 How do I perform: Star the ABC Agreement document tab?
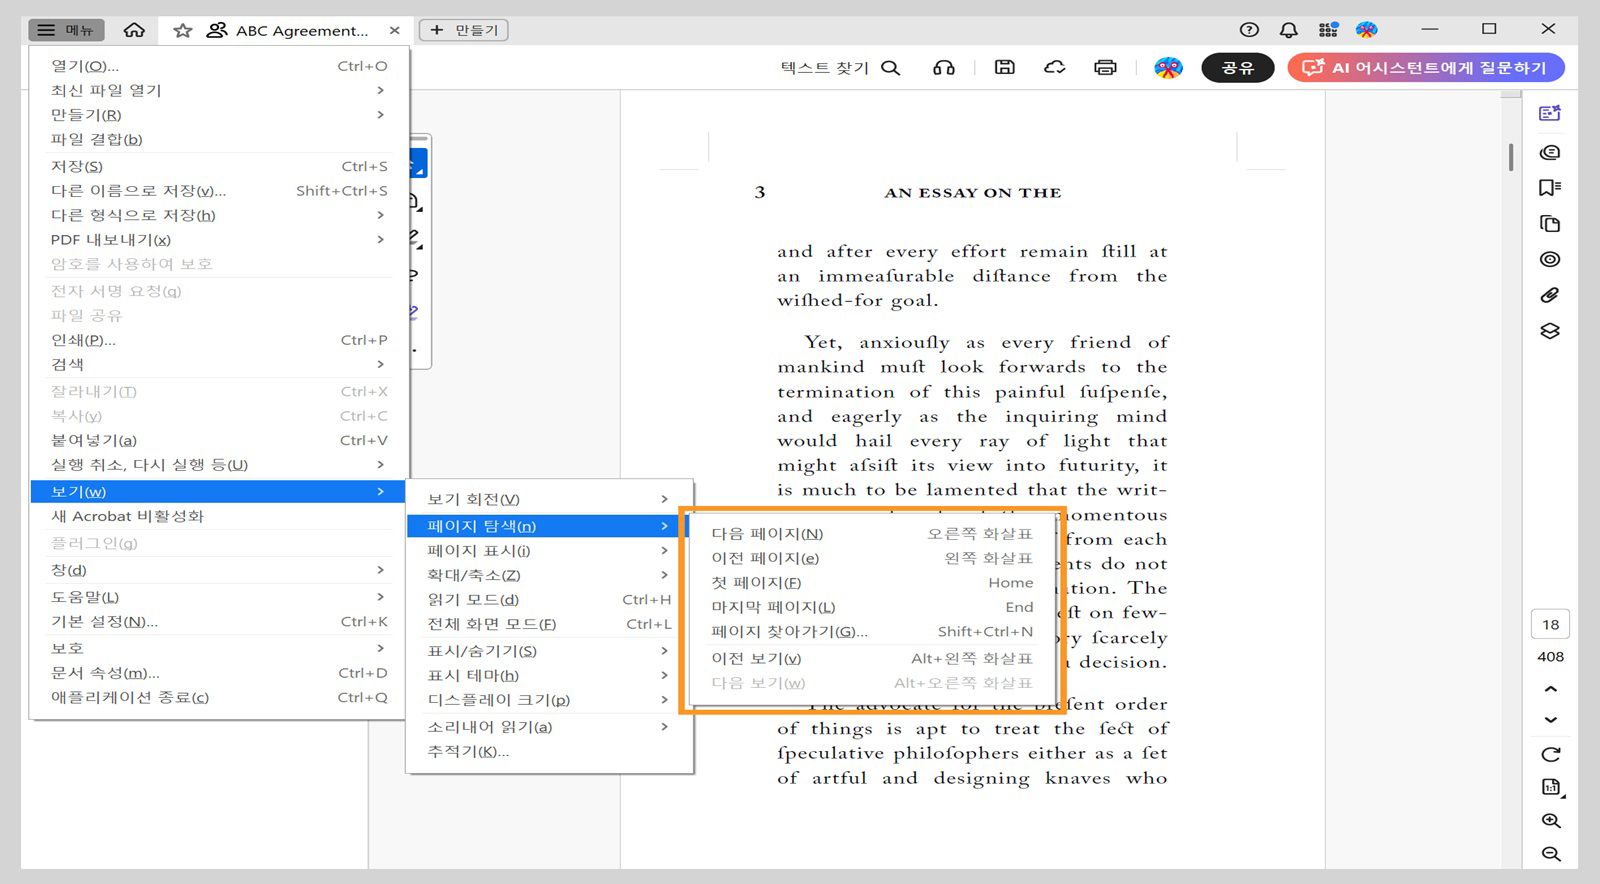pos(182,30)
